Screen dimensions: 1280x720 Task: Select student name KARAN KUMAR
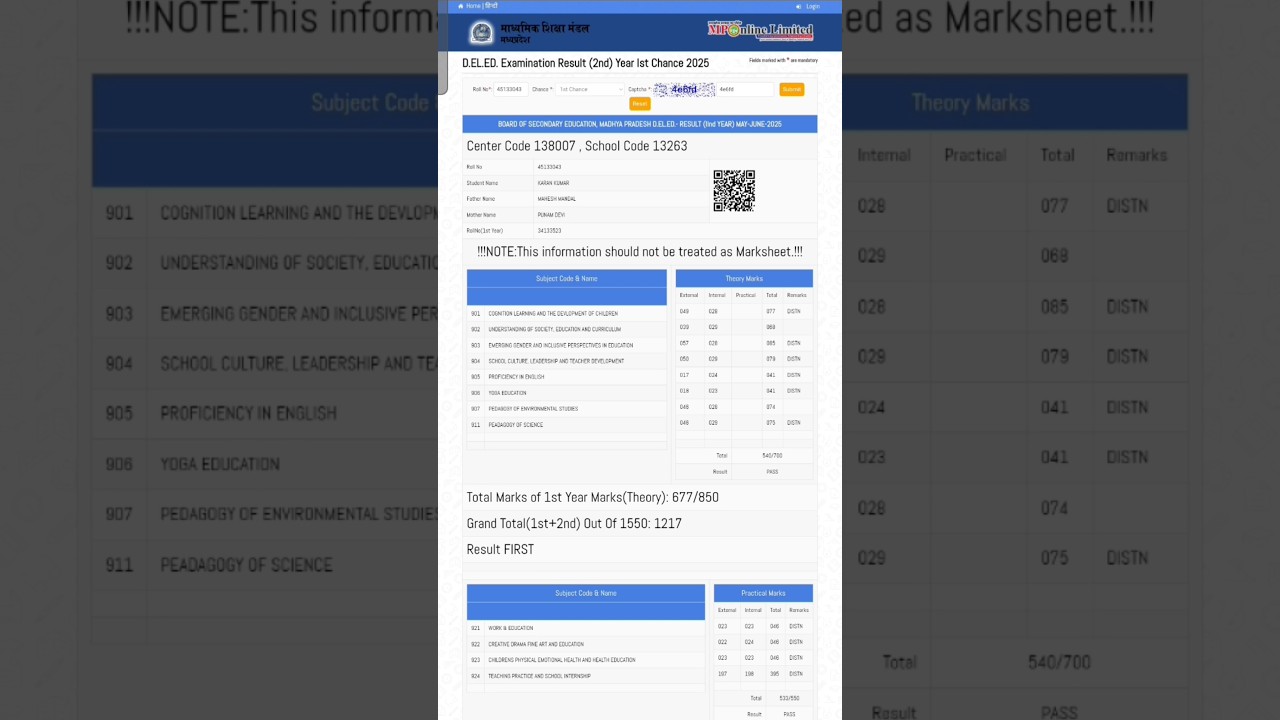(x=553, y=183)
